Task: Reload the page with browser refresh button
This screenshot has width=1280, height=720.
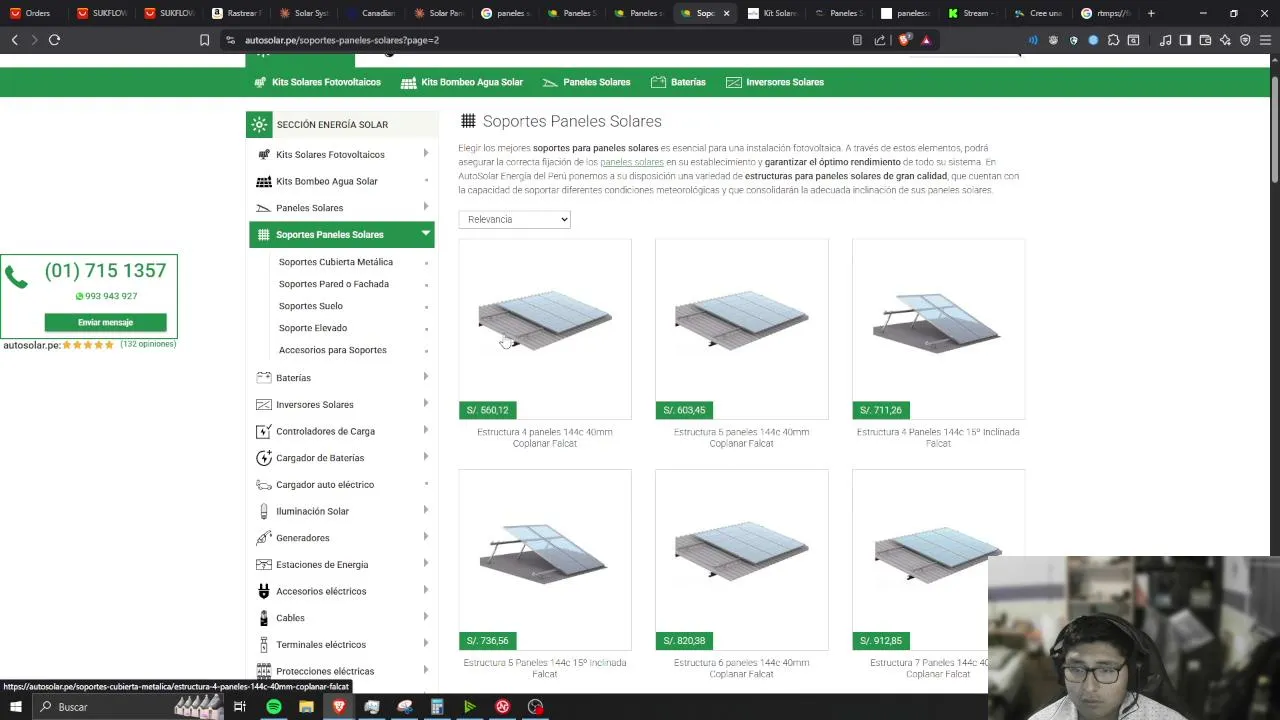Action: (x=54, y=40)
